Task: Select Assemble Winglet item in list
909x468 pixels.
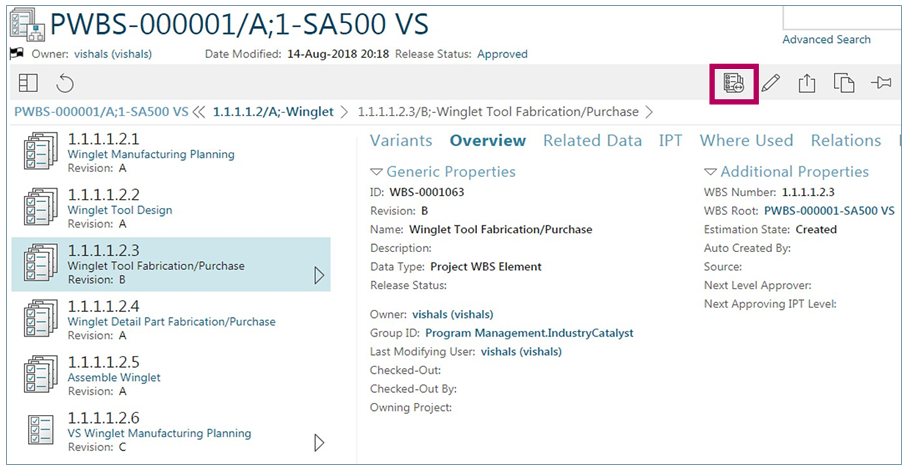Action: [x=114, y=378]
